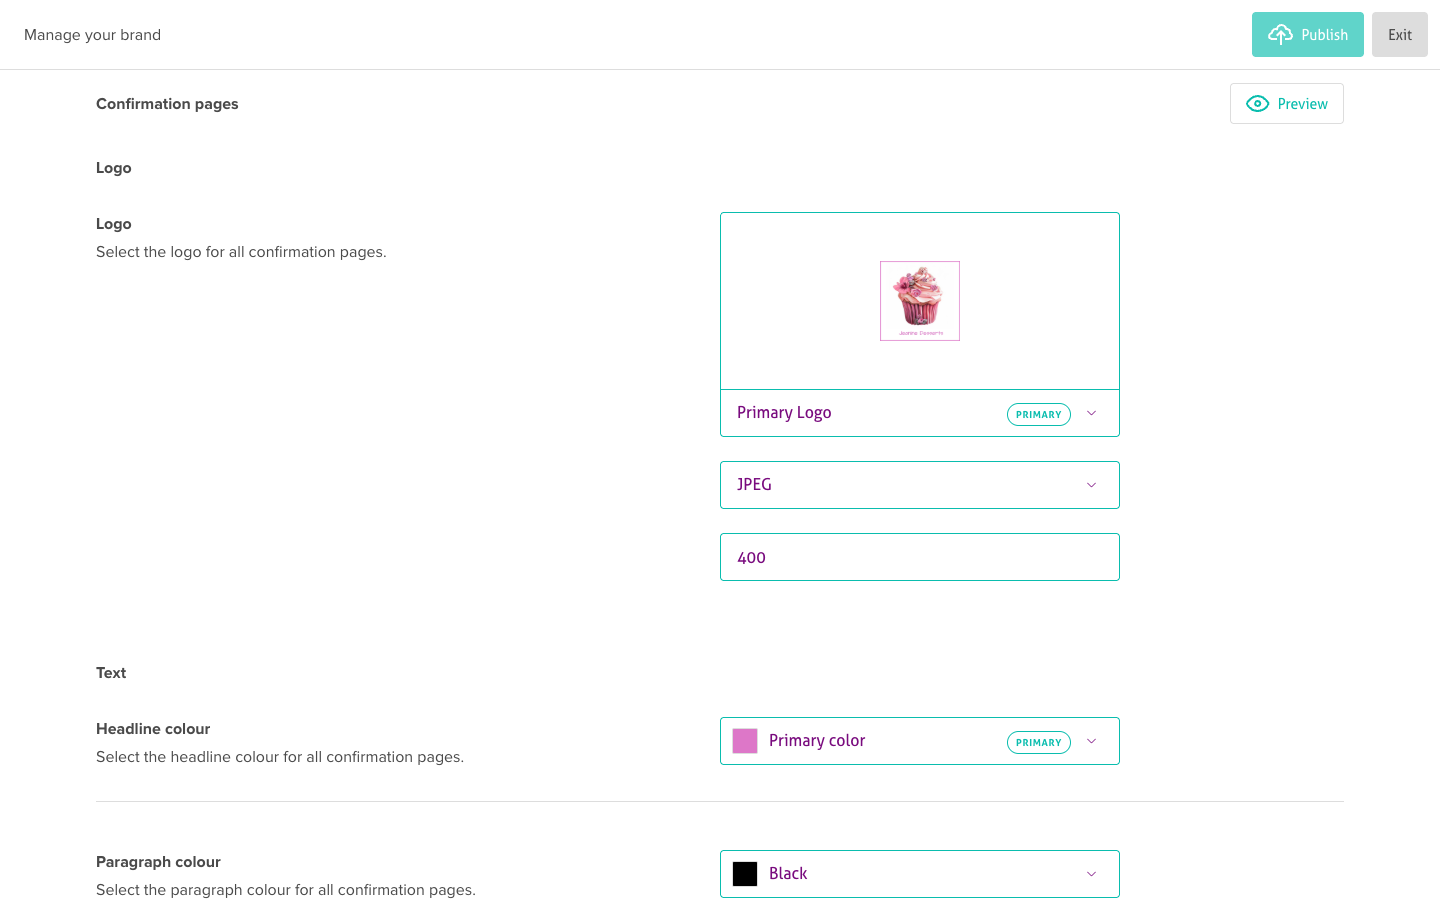Click the logo size field showing 400
This screenshot has width=1440, height=900.
click(920, 557)
